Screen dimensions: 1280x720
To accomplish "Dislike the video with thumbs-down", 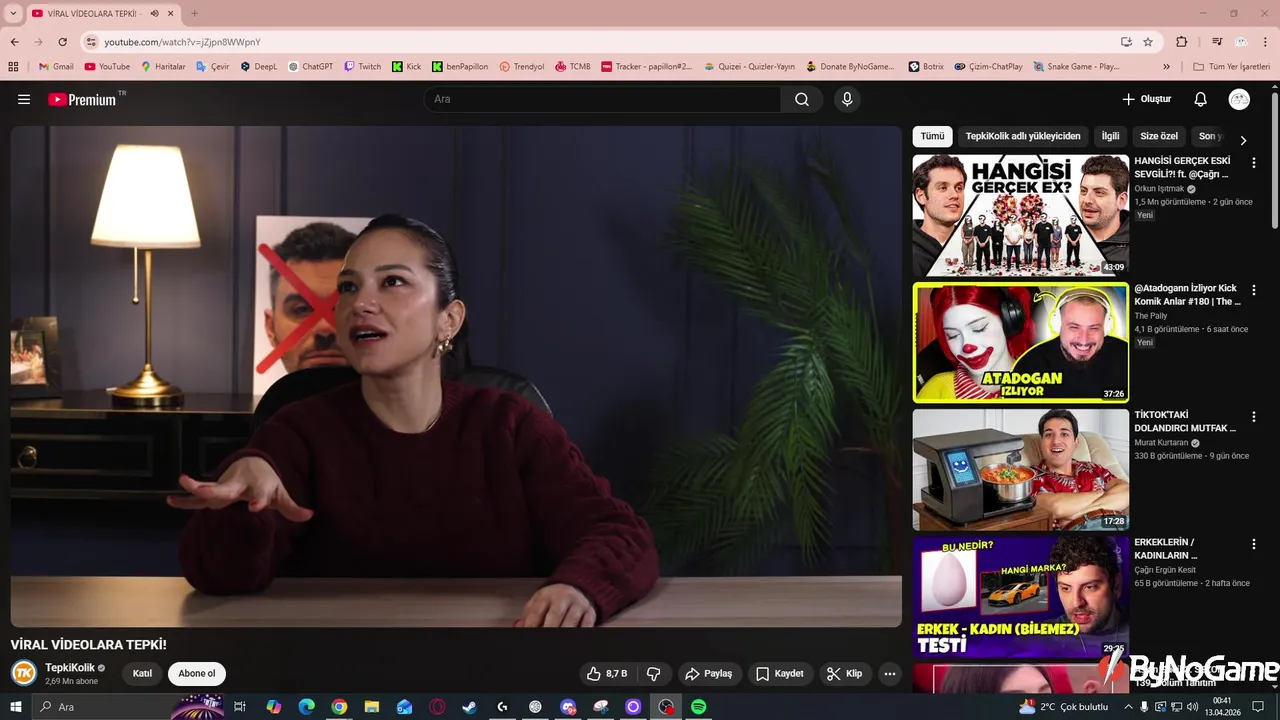I will (654, 674).
